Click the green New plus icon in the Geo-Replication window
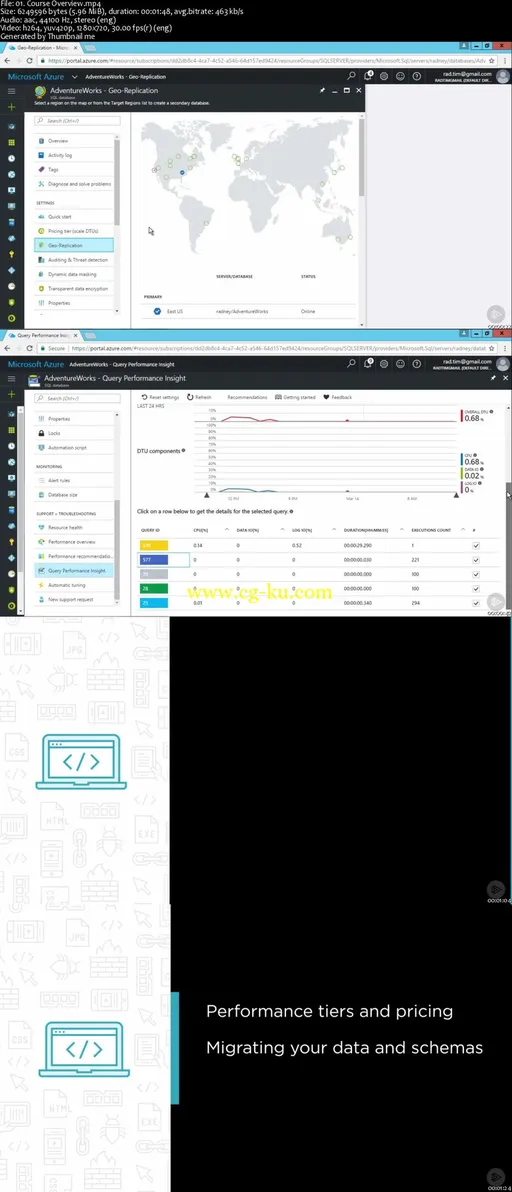 coord(11,108)
